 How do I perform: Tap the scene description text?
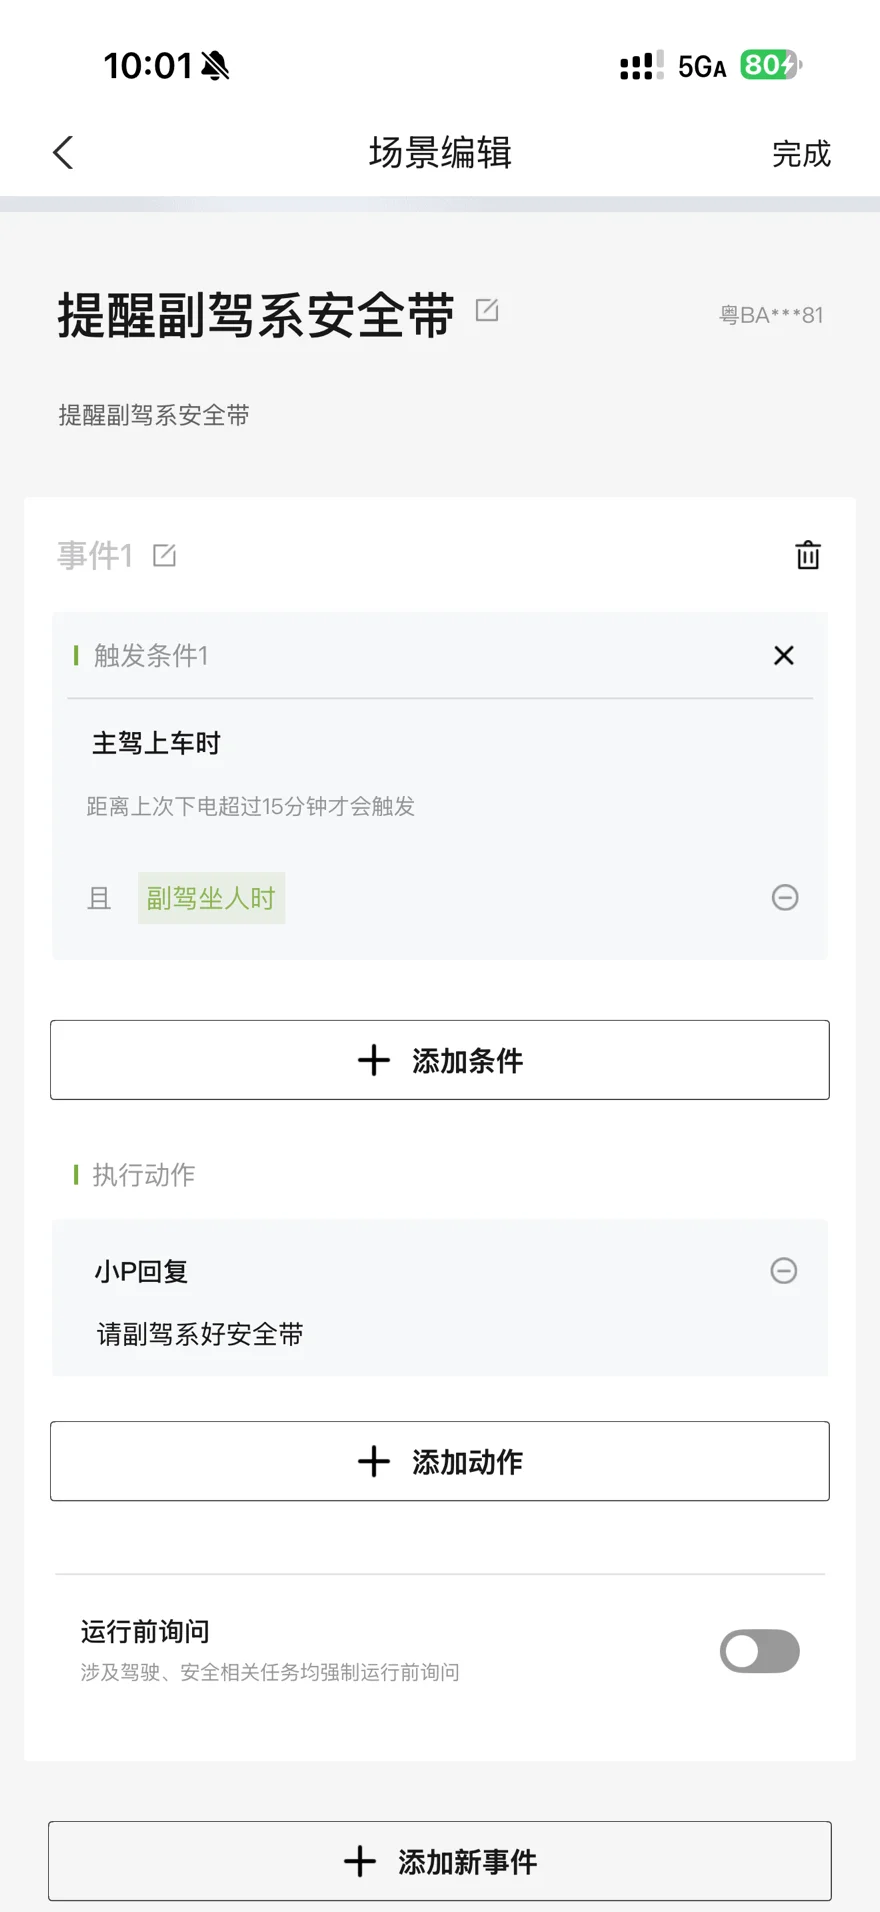154,415
